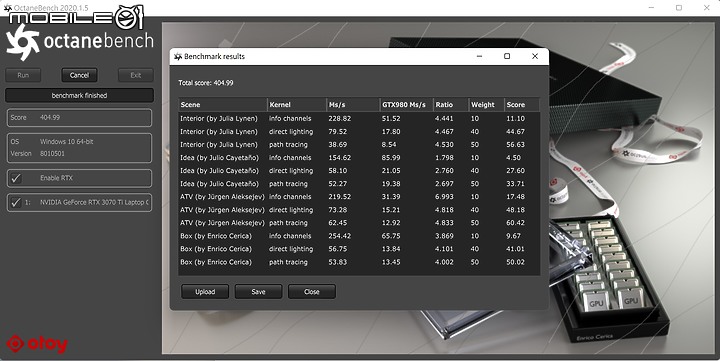Save the benchmark results
The image size is (720, 361).
(259, 292)
